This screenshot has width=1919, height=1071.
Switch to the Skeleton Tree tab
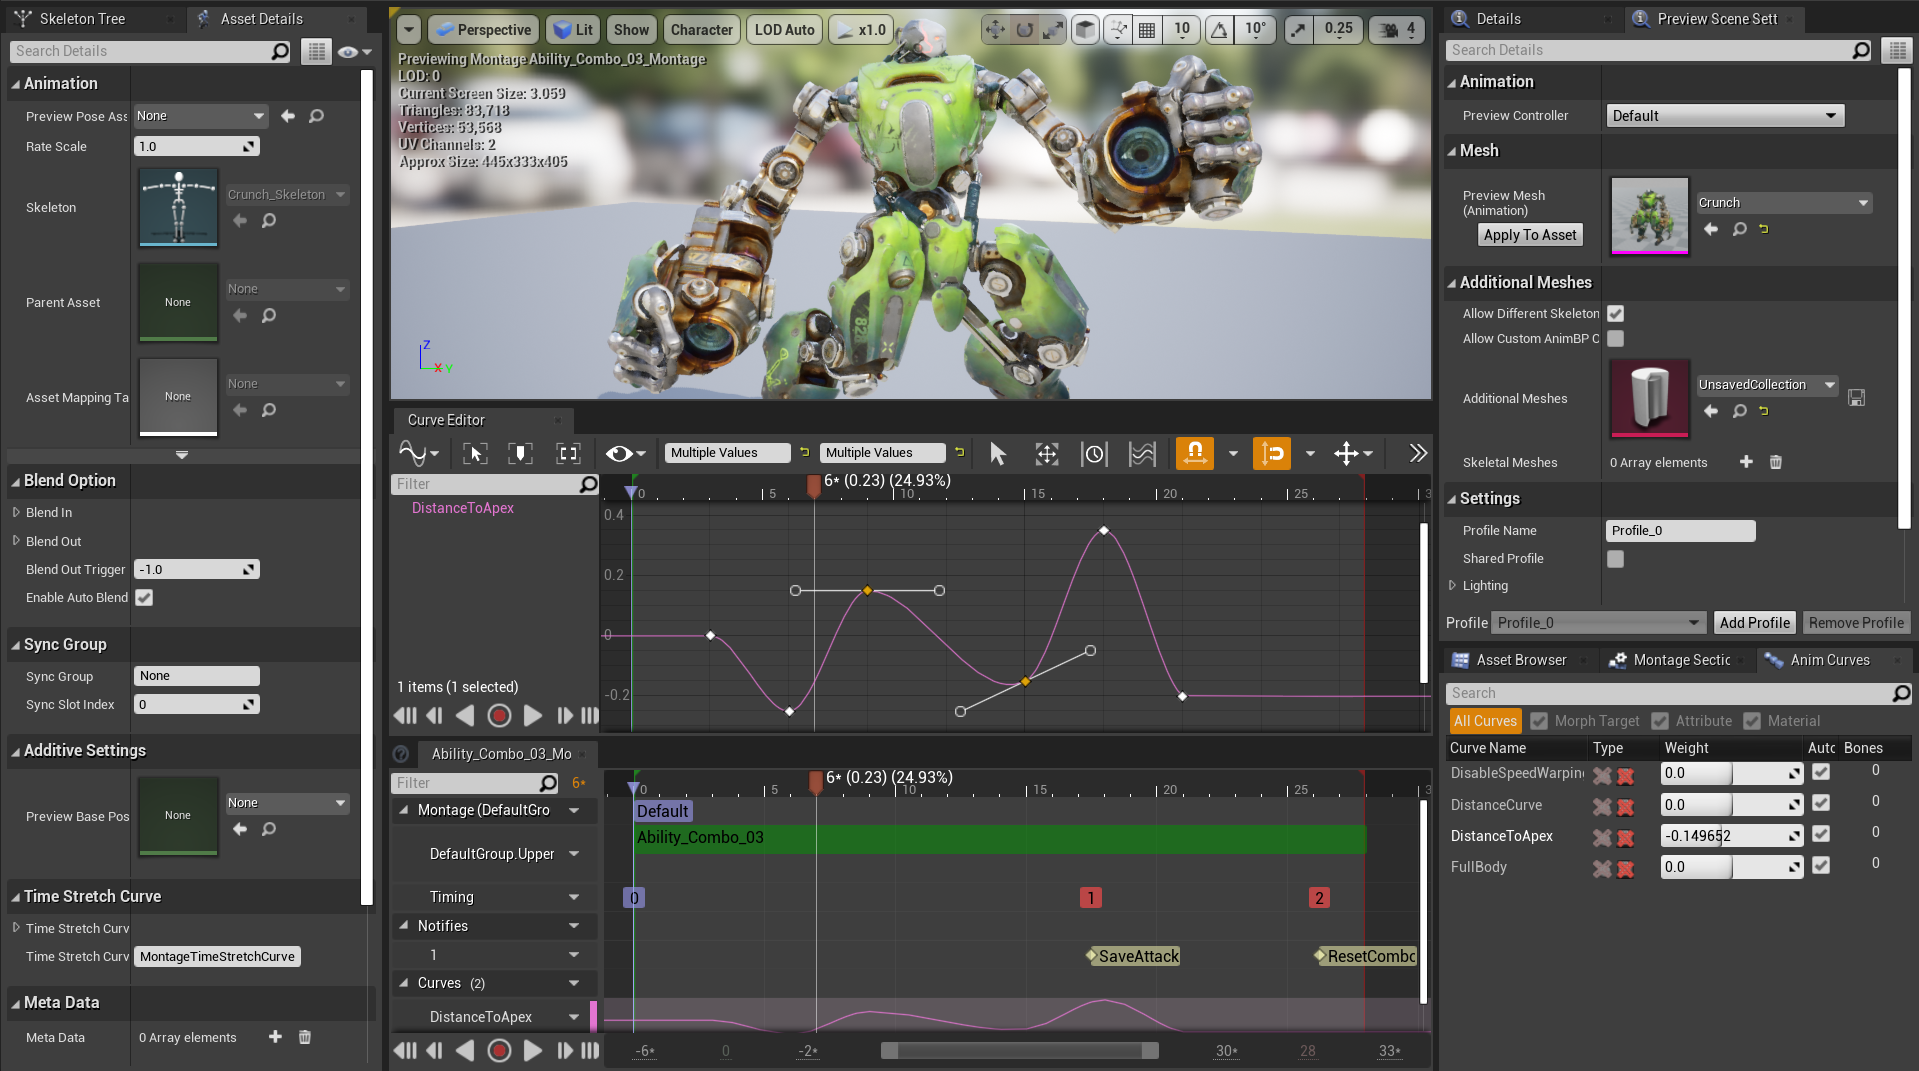point(82,19)
